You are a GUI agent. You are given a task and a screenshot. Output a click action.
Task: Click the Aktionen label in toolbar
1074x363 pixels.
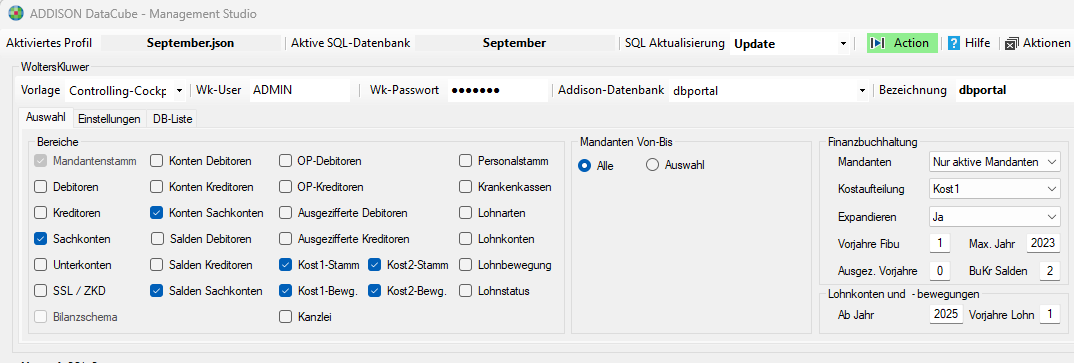coord(1046,43)
